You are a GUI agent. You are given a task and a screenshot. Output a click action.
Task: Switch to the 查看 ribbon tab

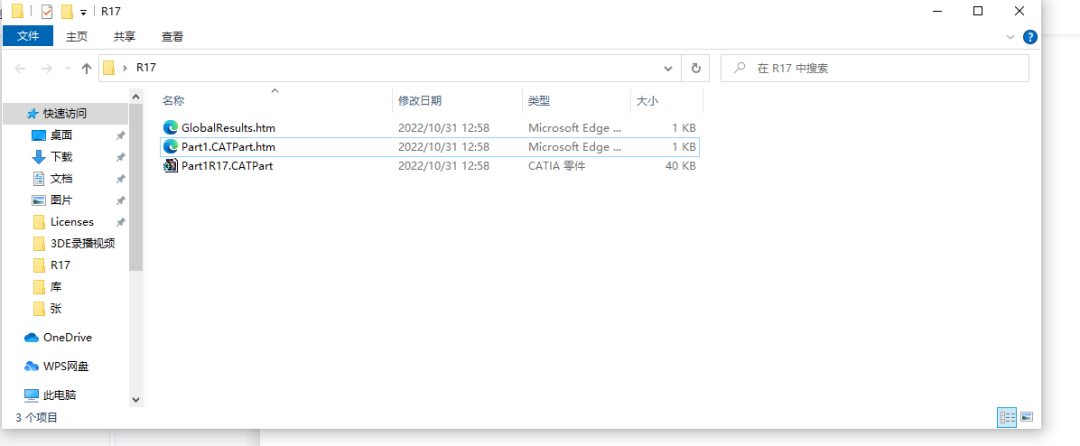pyautogui.click(x=172, y=36)
